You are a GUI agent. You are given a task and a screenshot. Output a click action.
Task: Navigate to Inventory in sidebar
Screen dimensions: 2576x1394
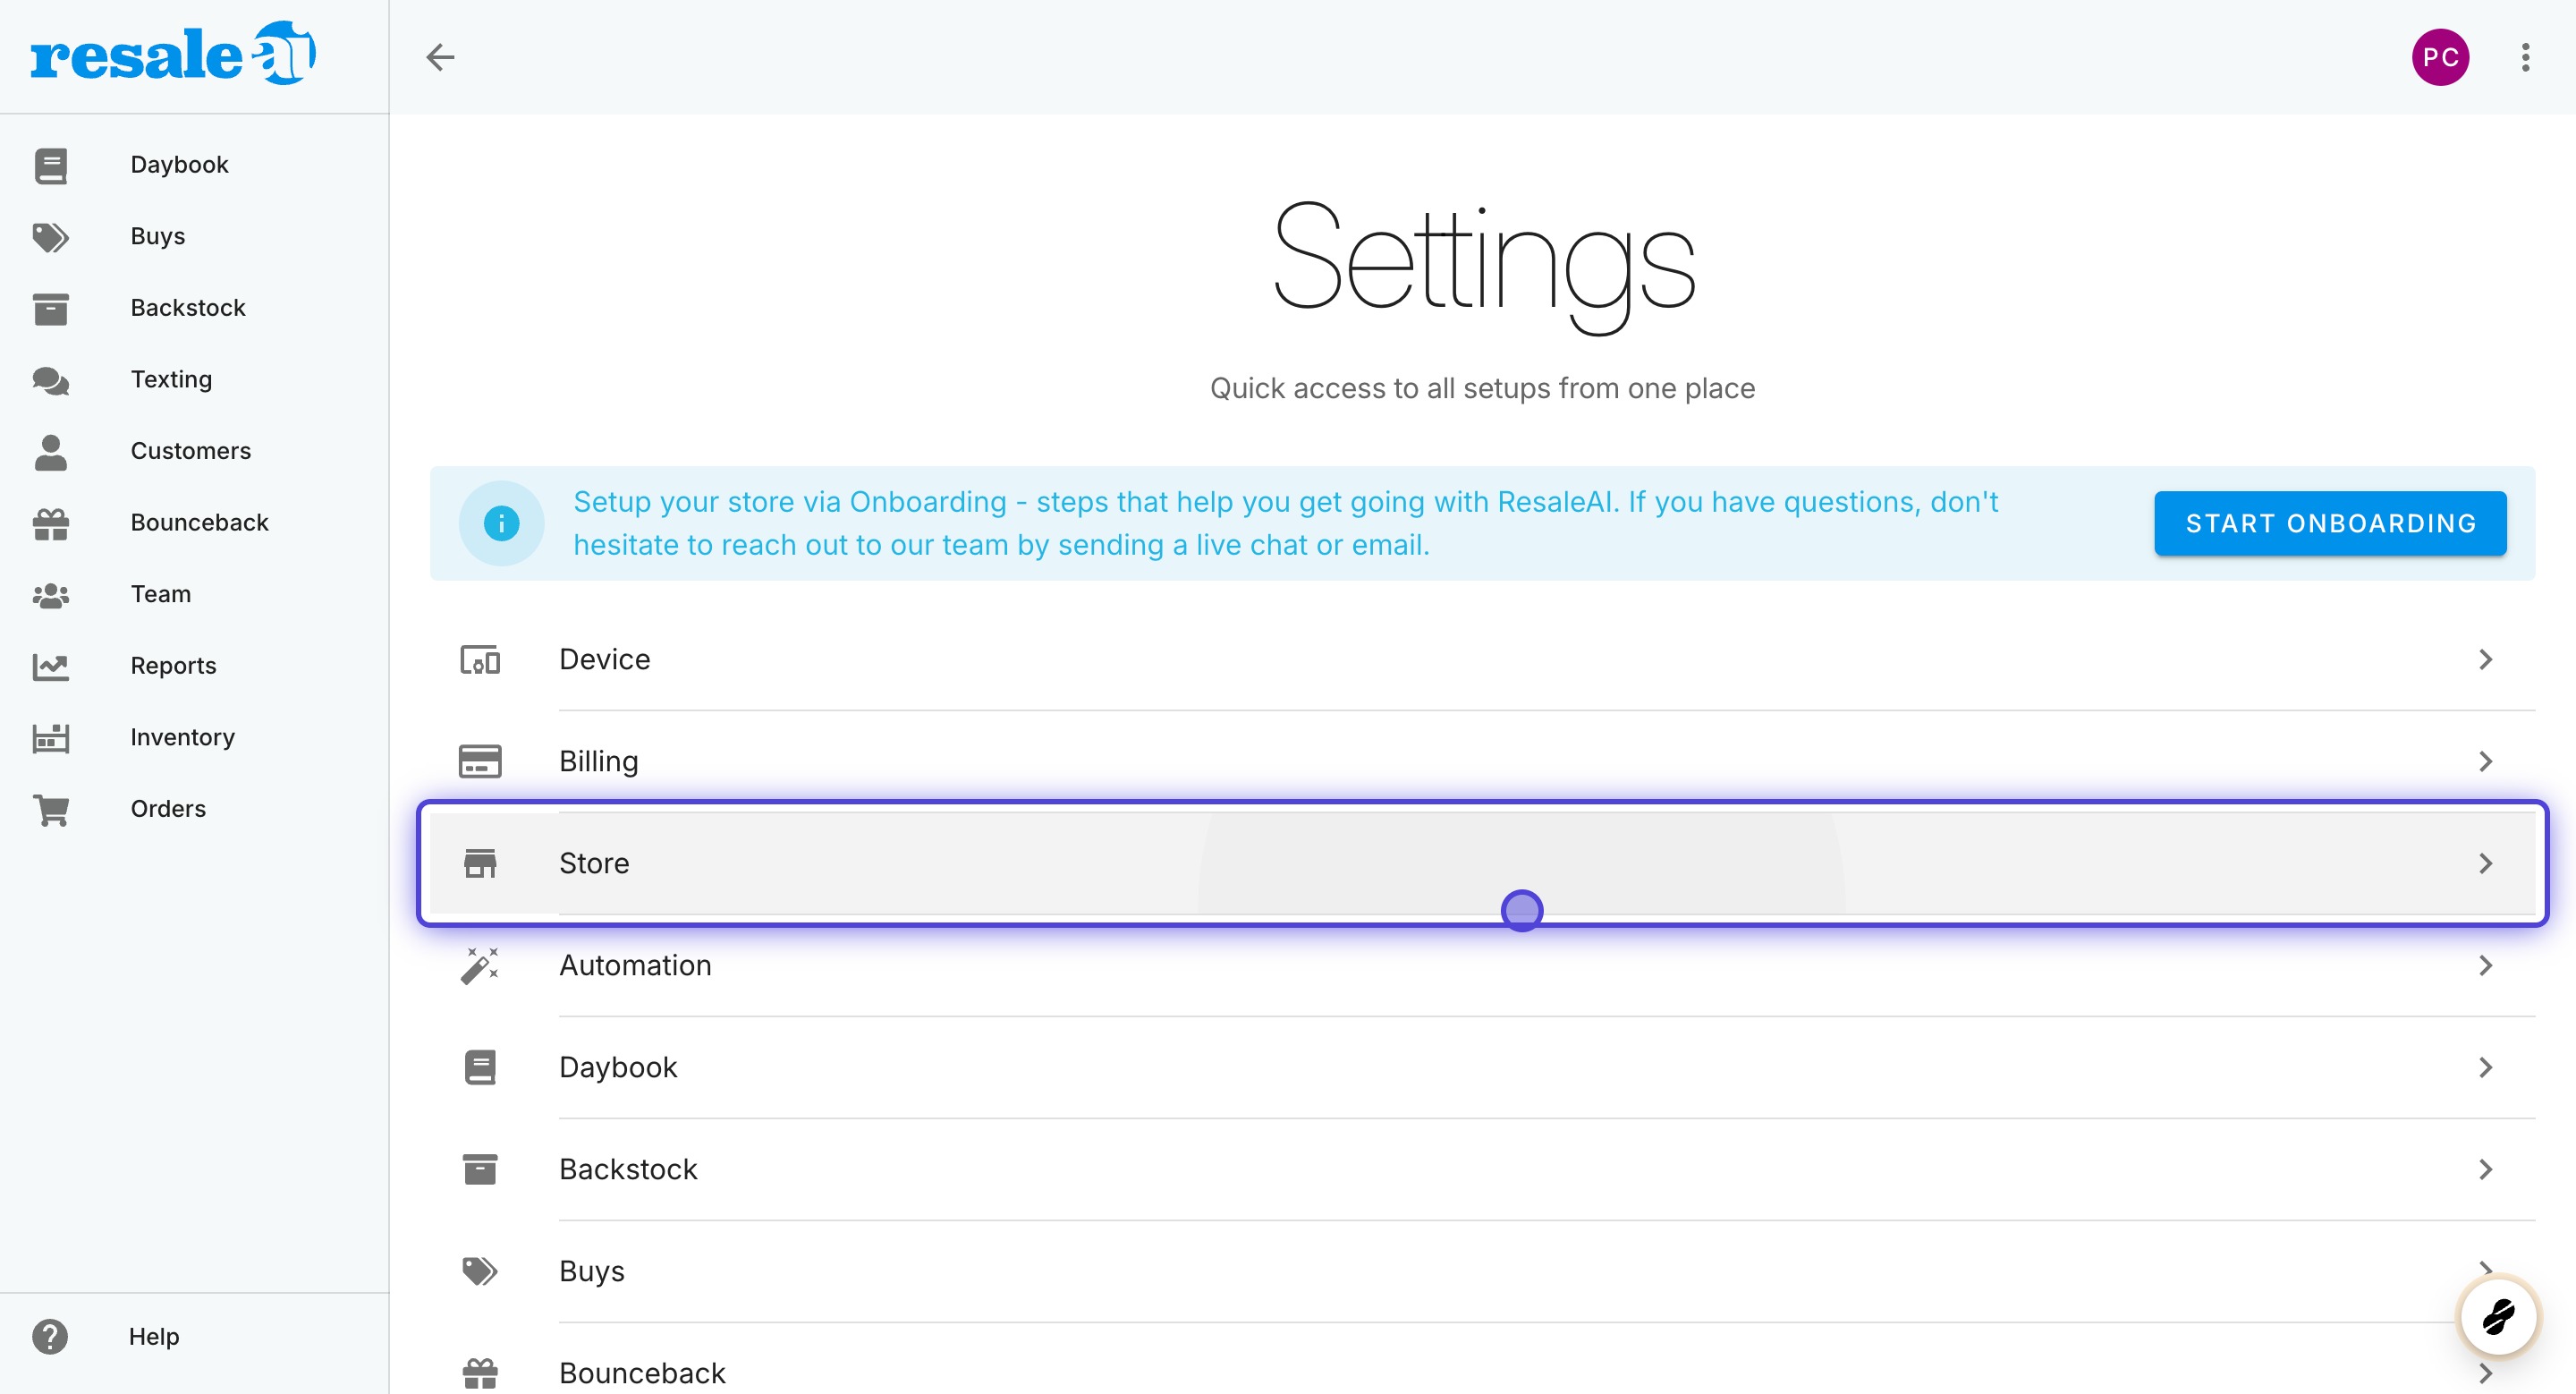tap(182, 737)
